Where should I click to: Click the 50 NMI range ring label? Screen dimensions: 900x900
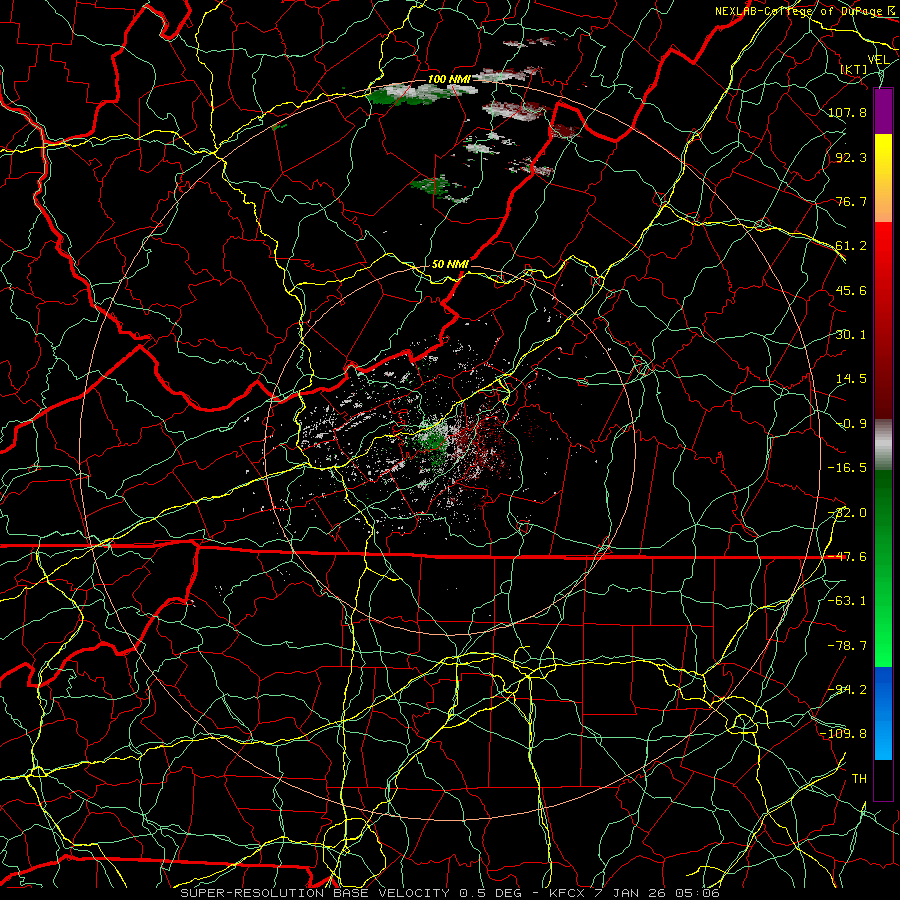[450, 264]
